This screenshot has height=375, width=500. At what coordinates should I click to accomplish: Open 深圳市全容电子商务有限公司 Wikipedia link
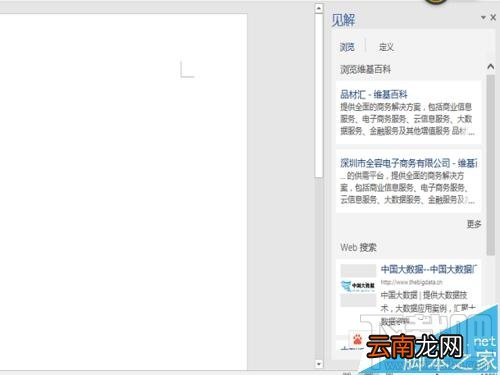pos(409,163)
